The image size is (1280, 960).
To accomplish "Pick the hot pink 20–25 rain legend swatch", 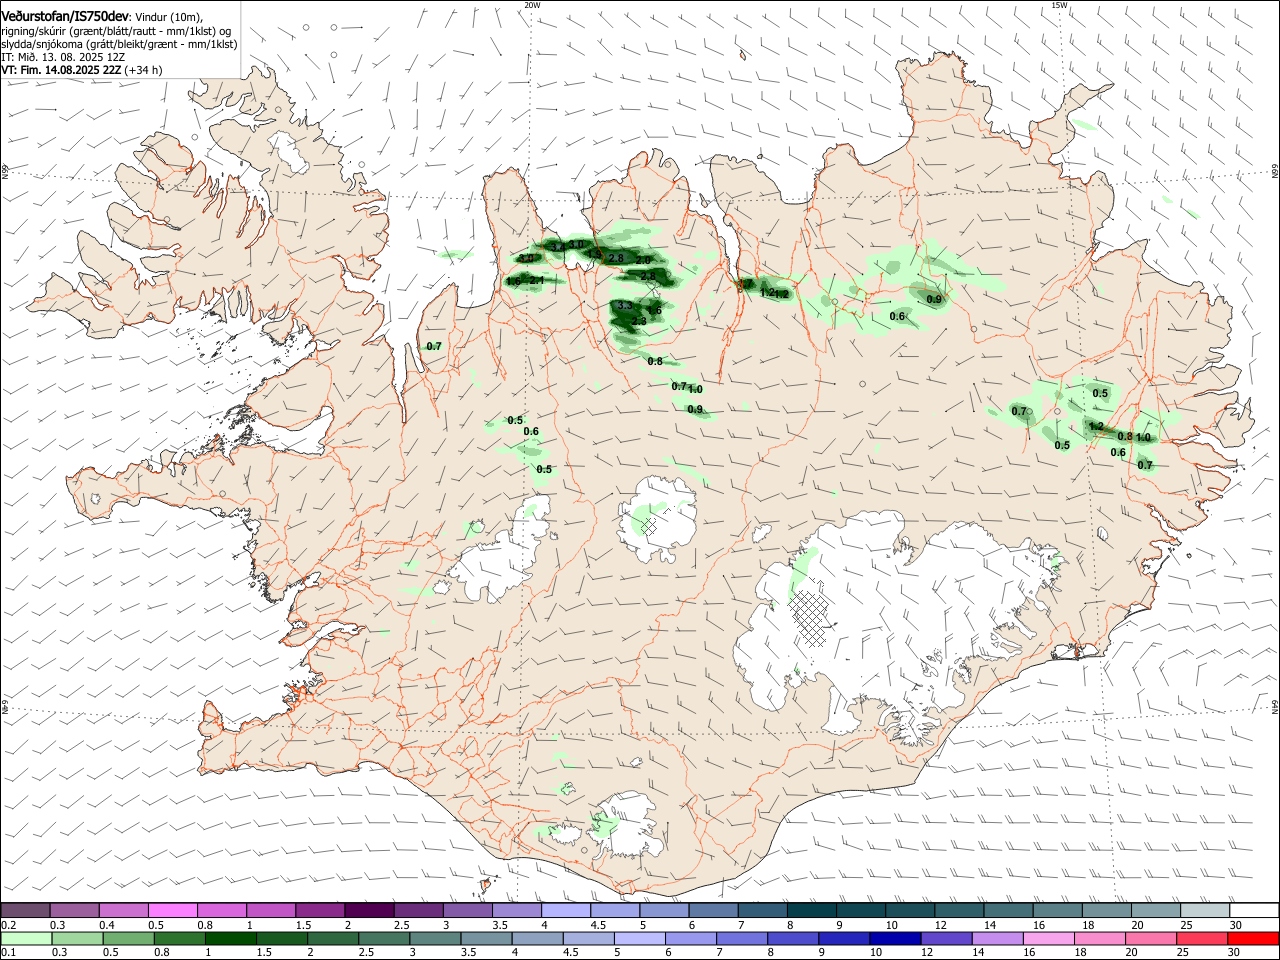I will 1151,939.
